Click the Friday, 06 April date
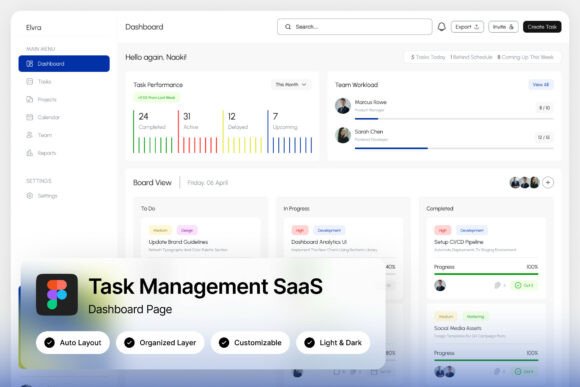The width and height of the screenshot is (580, 387). click(x=208, y=183)
